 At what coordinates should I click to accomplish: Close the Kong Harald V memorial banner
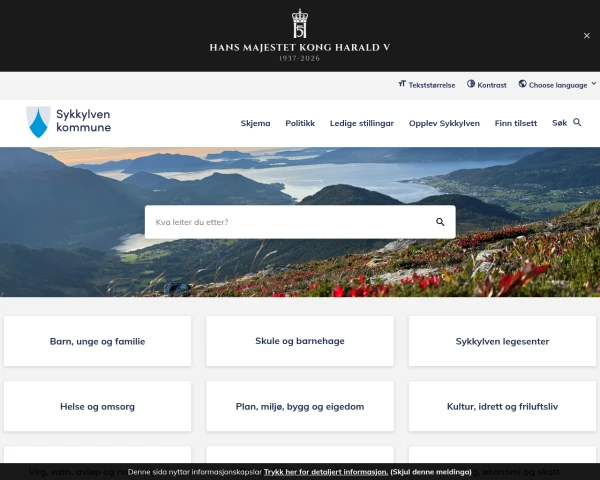click(586, 36)
